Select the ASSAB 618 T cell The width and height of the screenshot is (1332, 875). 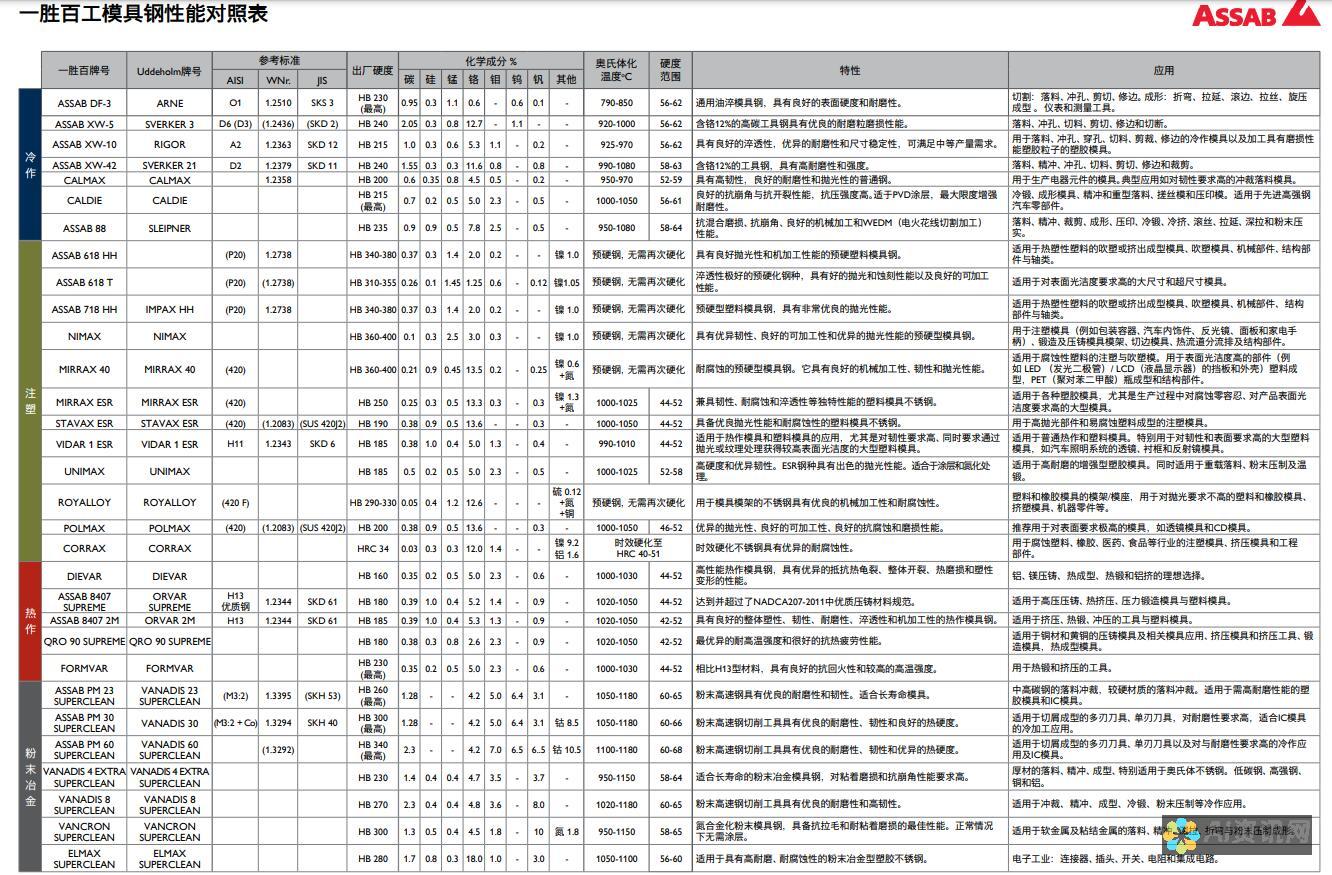(84, 282)
